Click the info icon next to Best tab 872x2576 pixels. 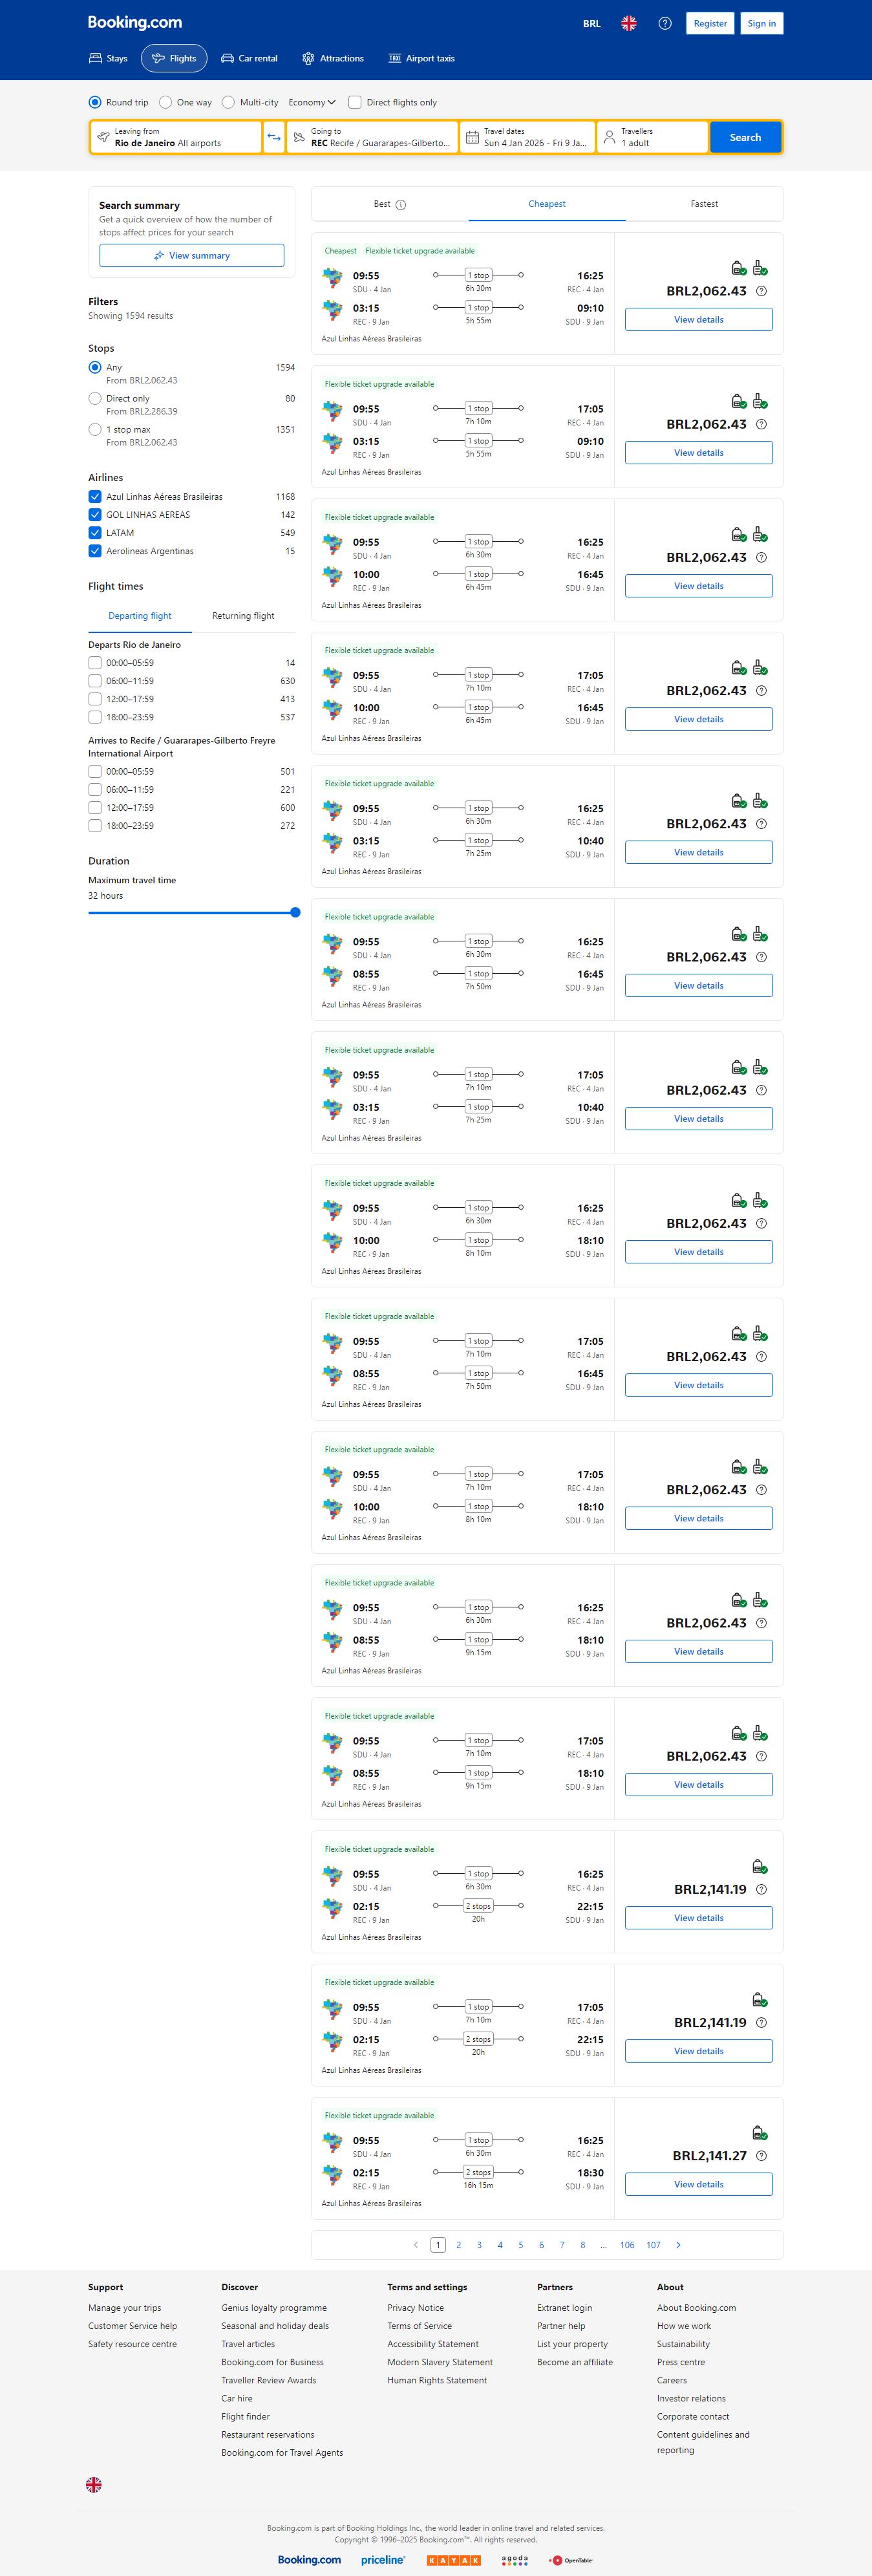[x=401, y=205]
